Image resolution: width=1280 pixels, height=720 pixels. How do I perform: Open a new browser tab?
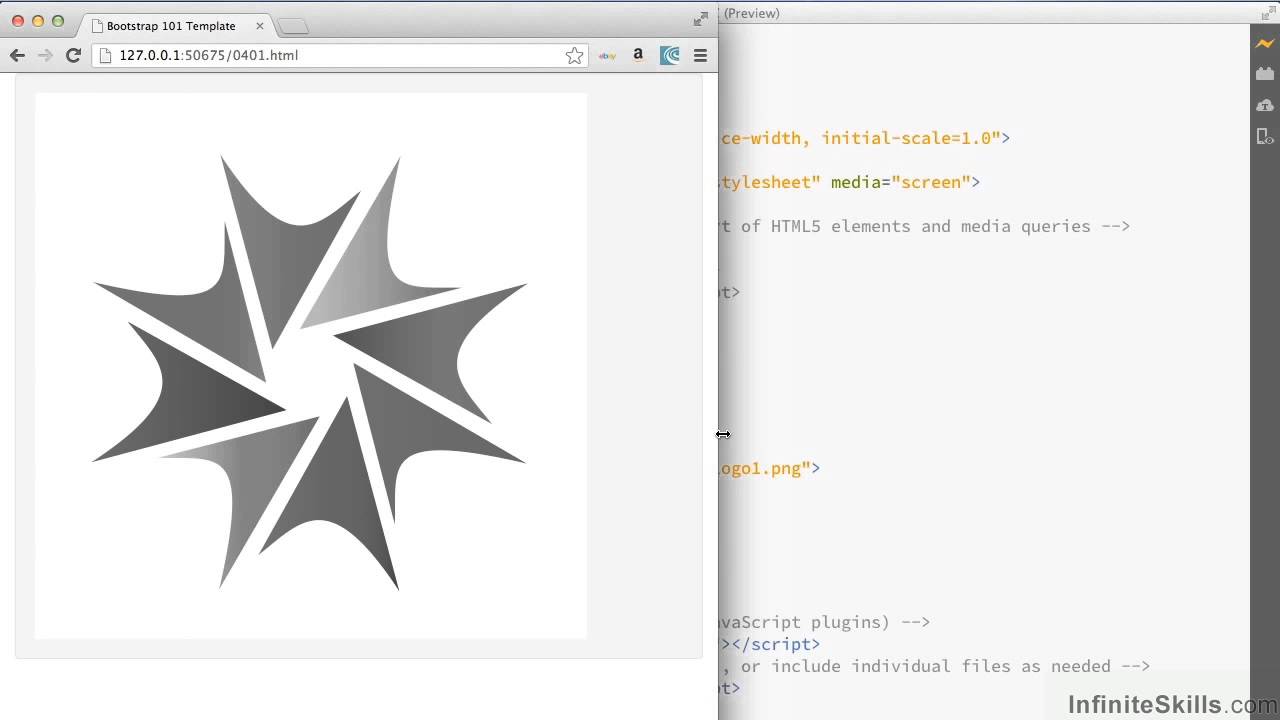click(x=292, y=27)
